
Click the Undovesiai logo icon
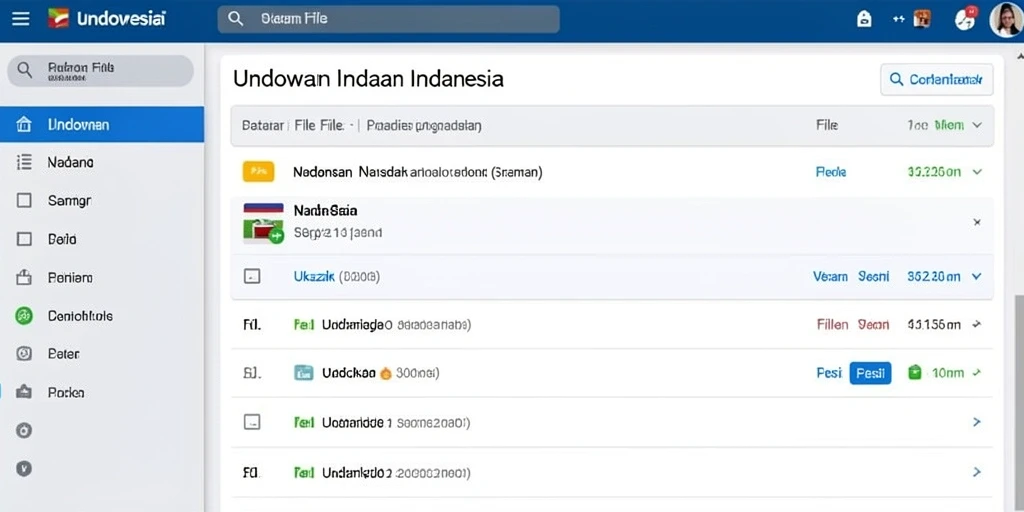click(x=58, y=18)
